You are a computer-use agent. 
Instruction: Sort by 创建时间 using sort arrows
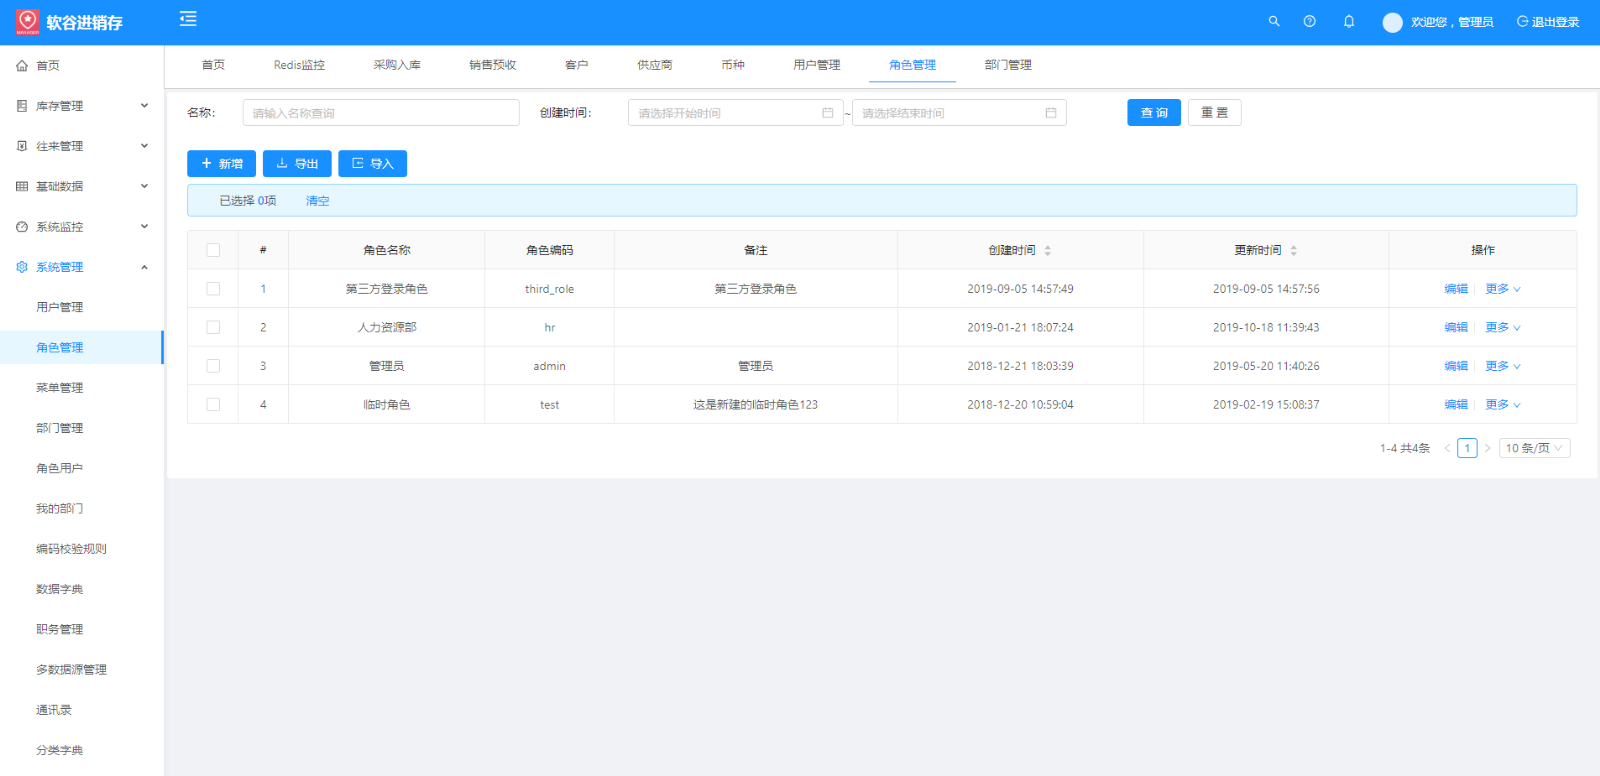click(1047, 250)
